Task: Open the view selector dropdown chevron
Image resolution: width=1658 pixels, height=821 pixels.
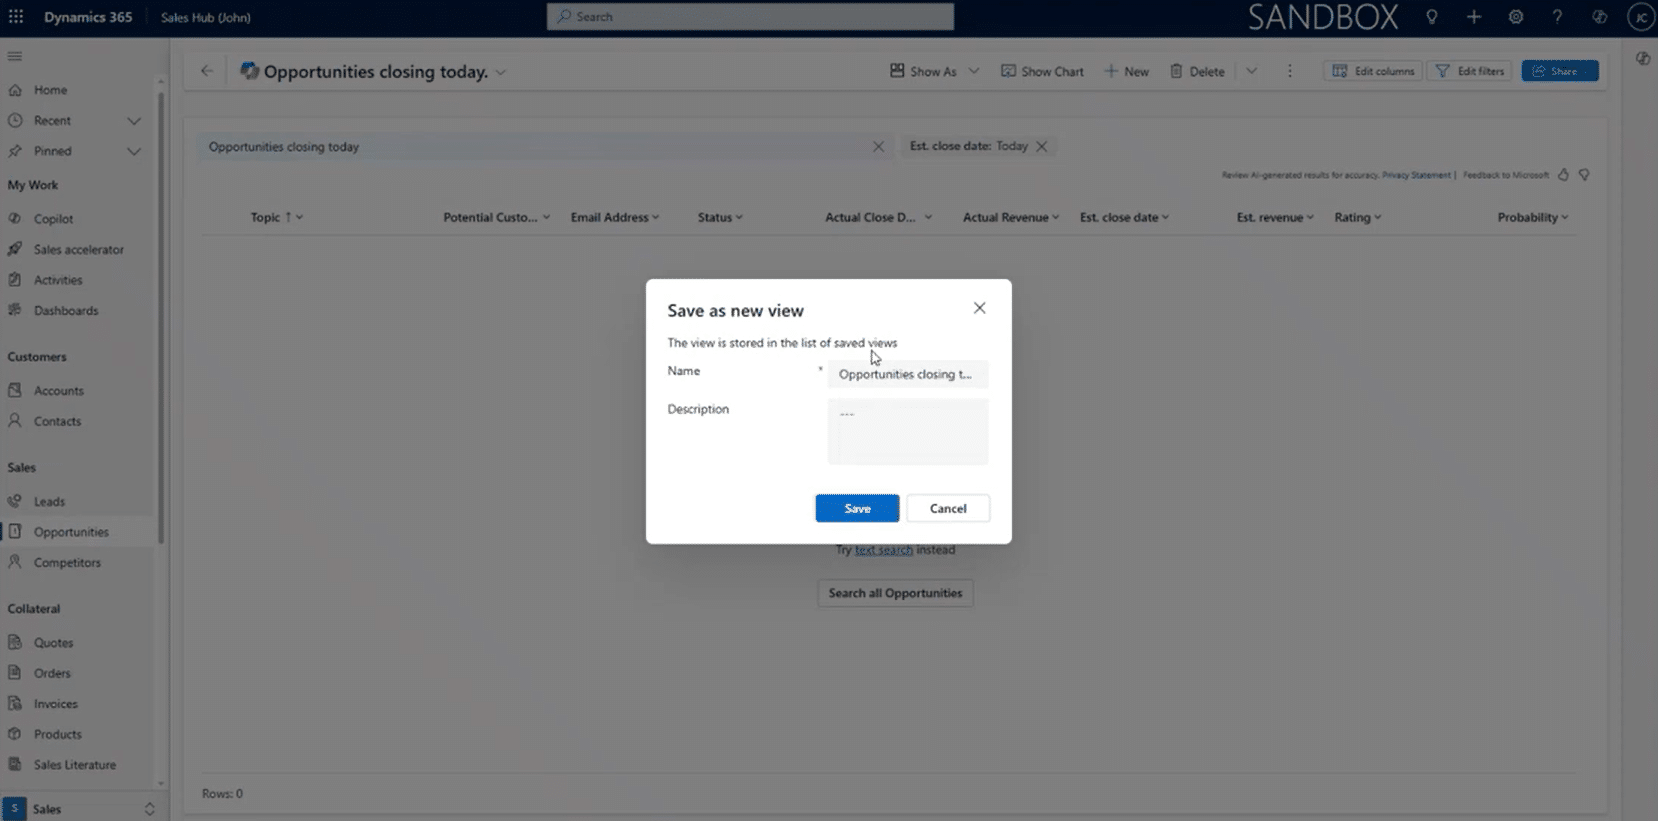Action: (x=501, y=72)
